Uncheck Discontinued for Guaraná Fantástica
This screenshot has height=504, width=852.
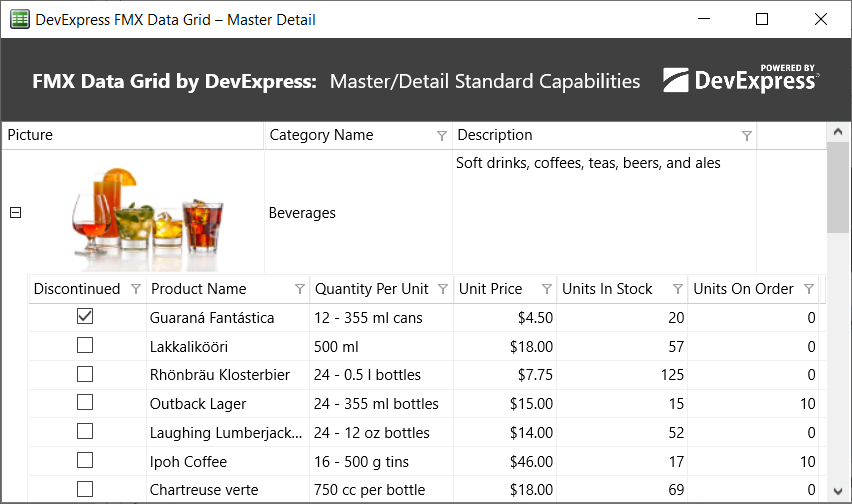point(85,316)
